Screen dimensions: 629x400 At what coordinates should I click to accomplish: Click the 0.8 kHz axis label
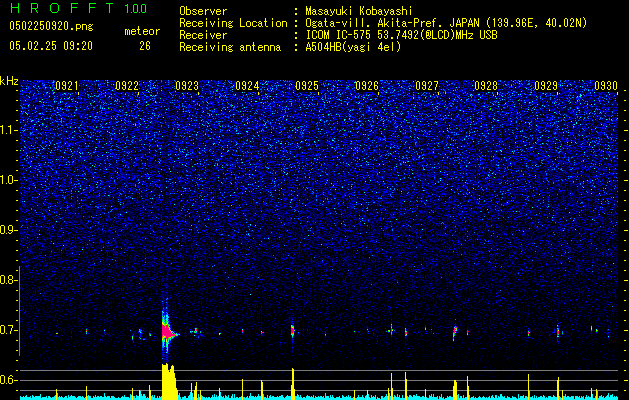pyautogui.click(x=9, y=280)
